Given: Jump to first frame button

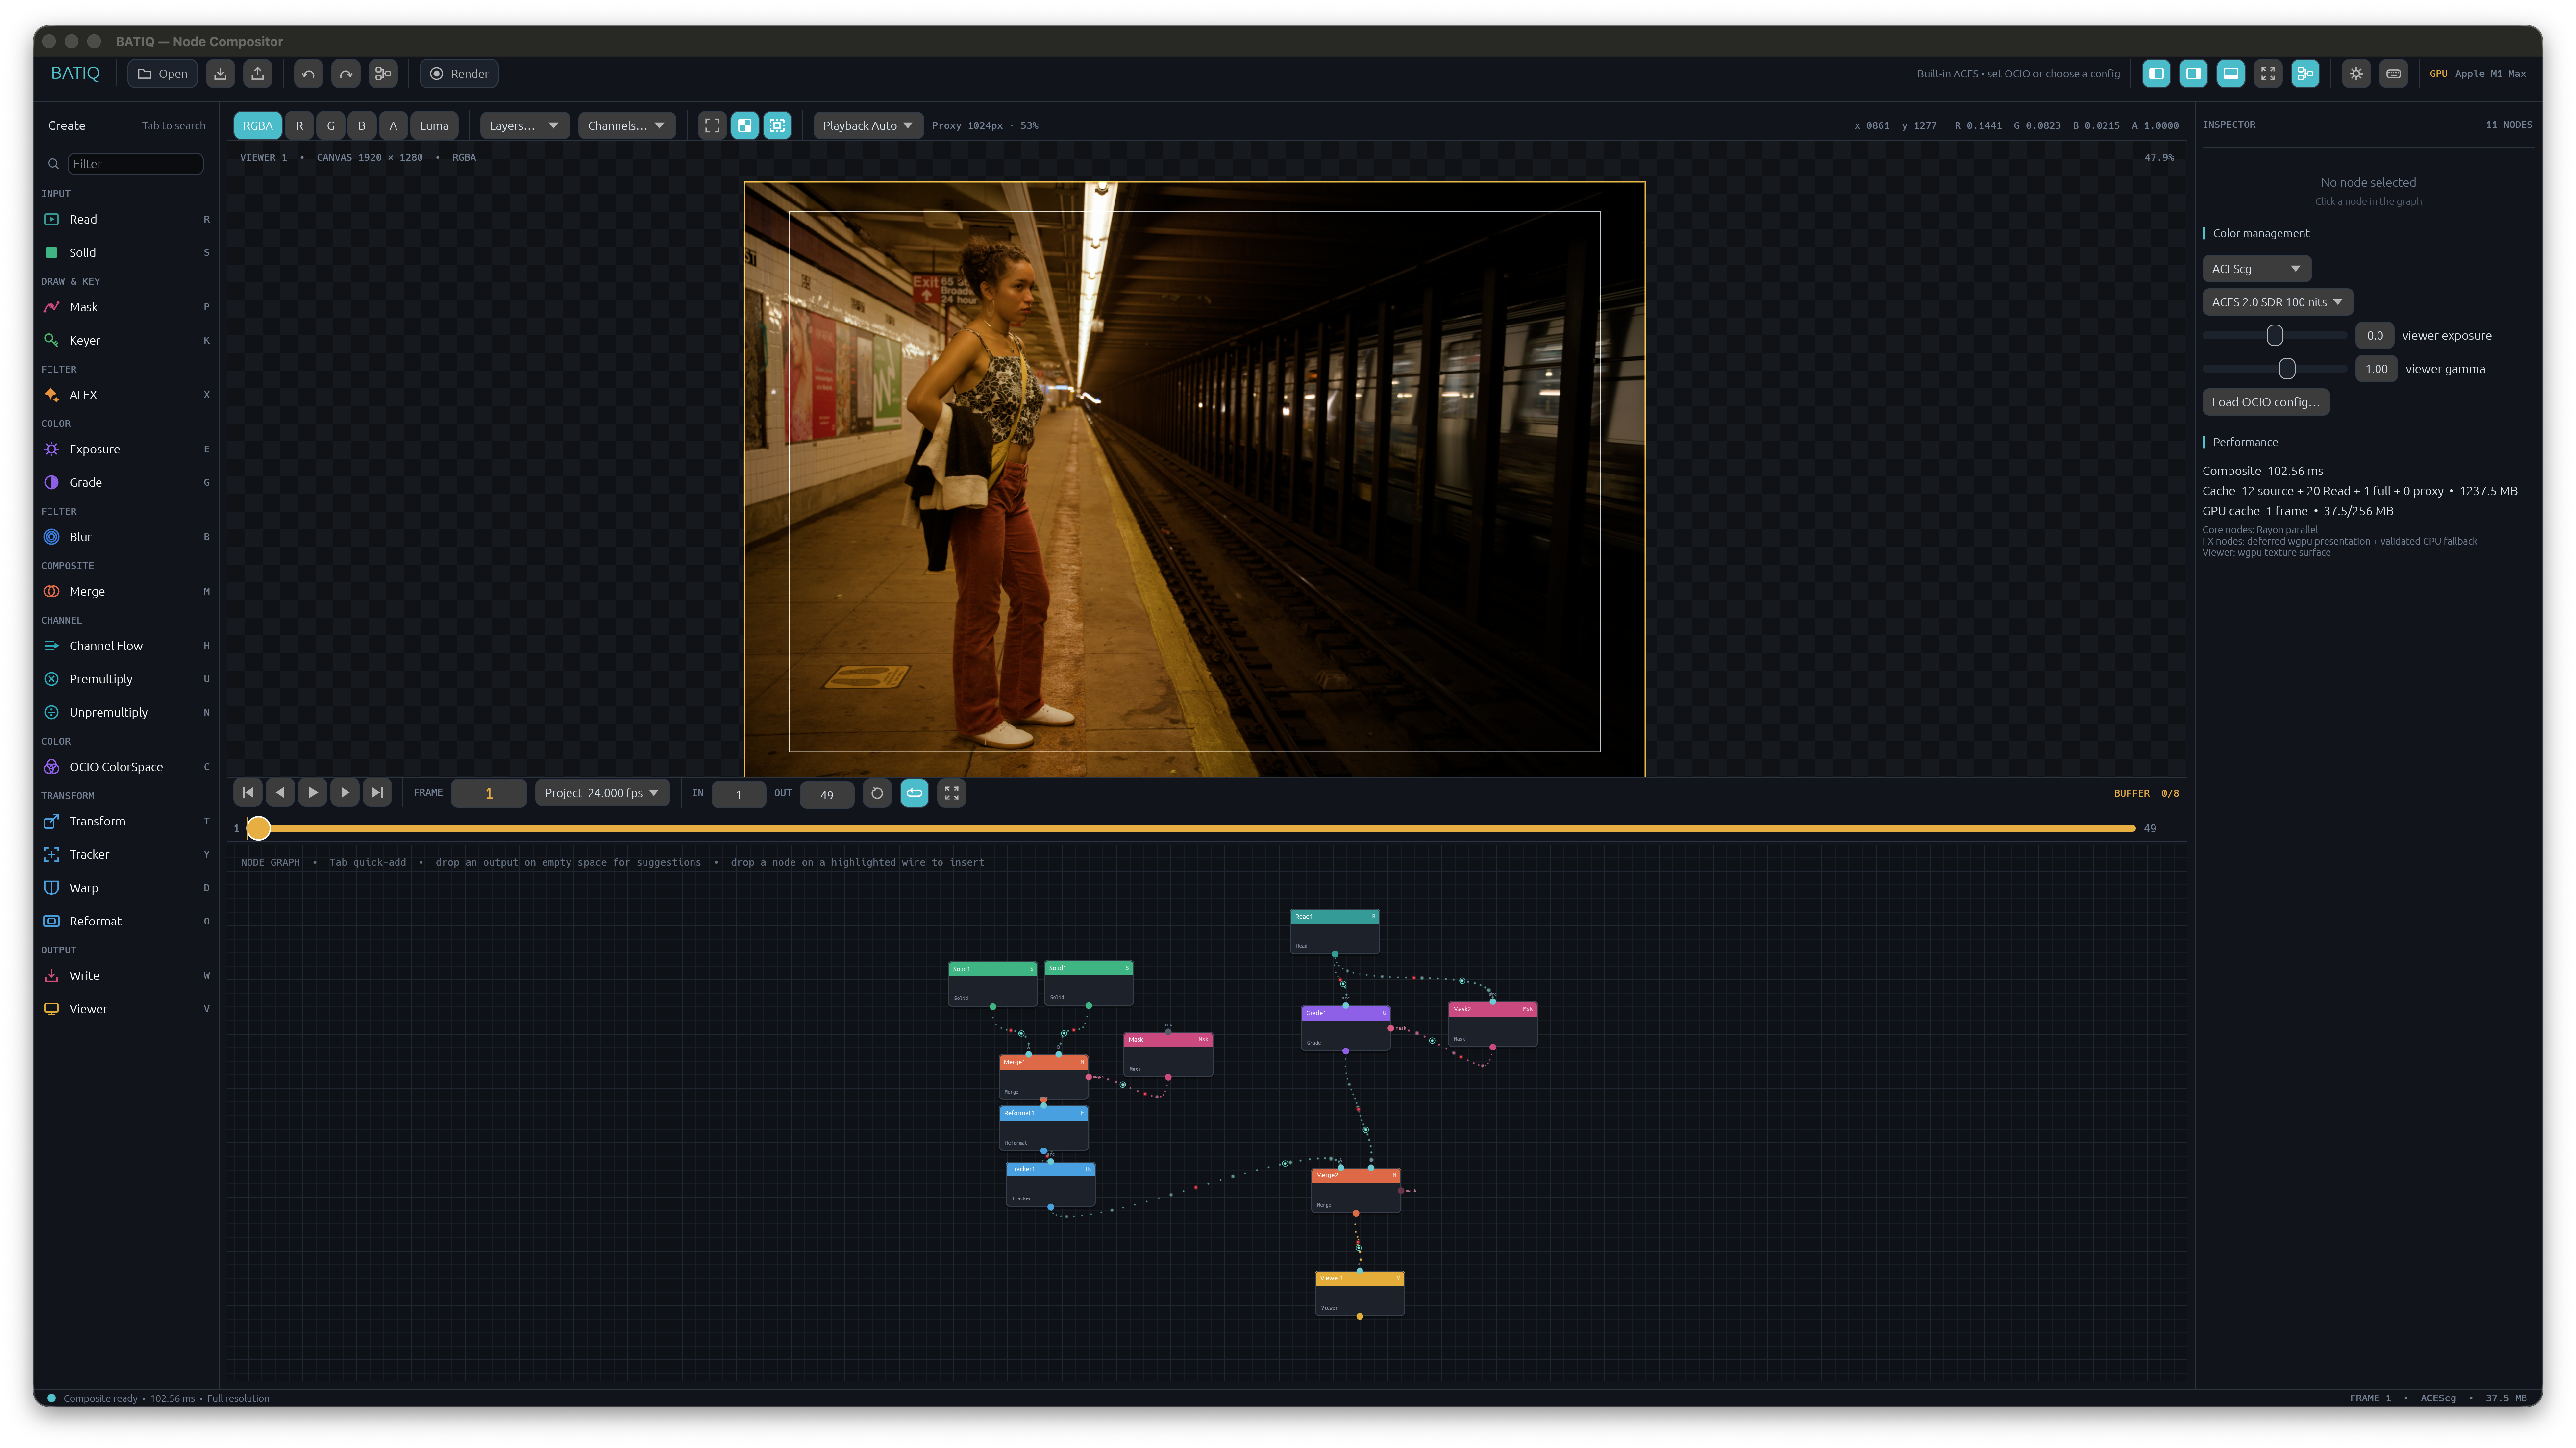Looking at the screenshot, I should tap(248, 793).
